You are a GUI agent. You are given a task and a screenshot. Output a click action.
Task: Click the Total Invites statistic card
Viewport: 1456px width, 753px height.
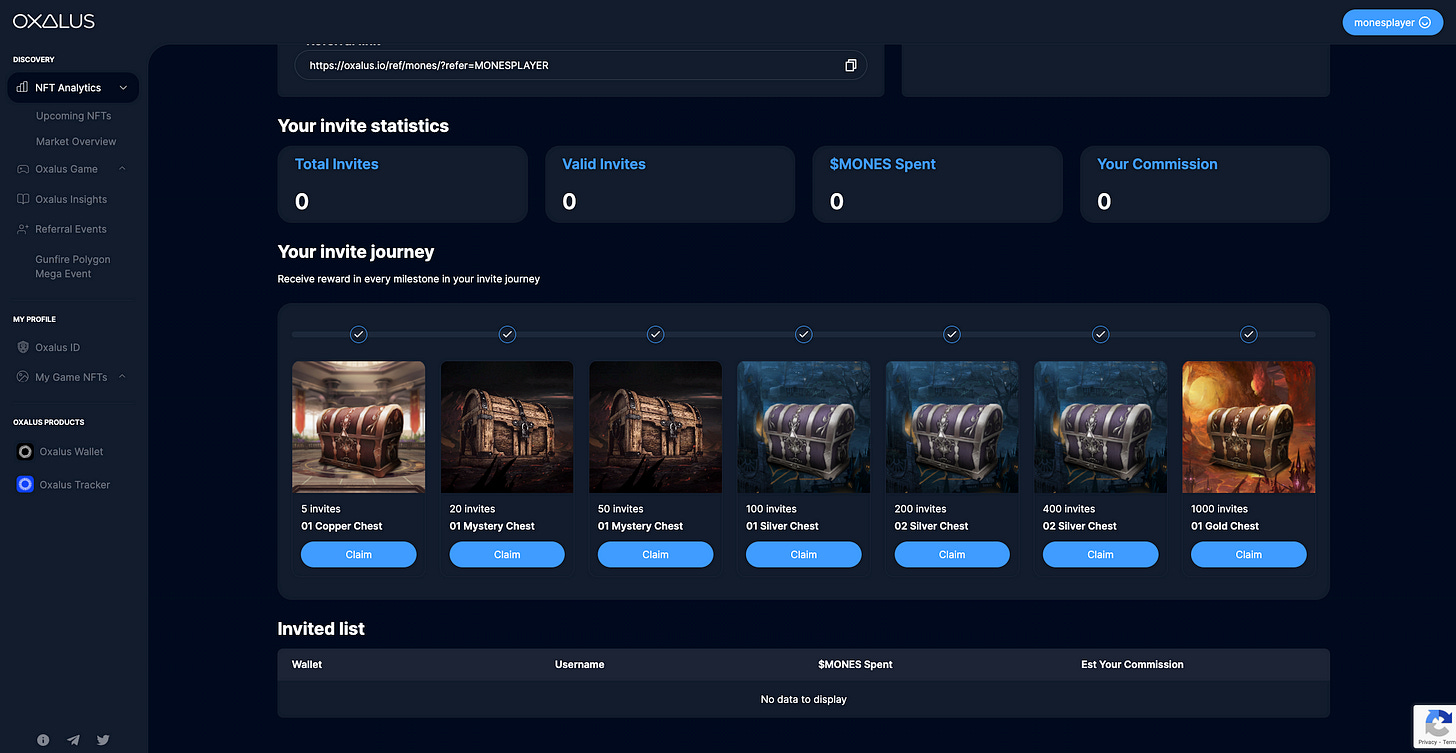click(402, 184)
